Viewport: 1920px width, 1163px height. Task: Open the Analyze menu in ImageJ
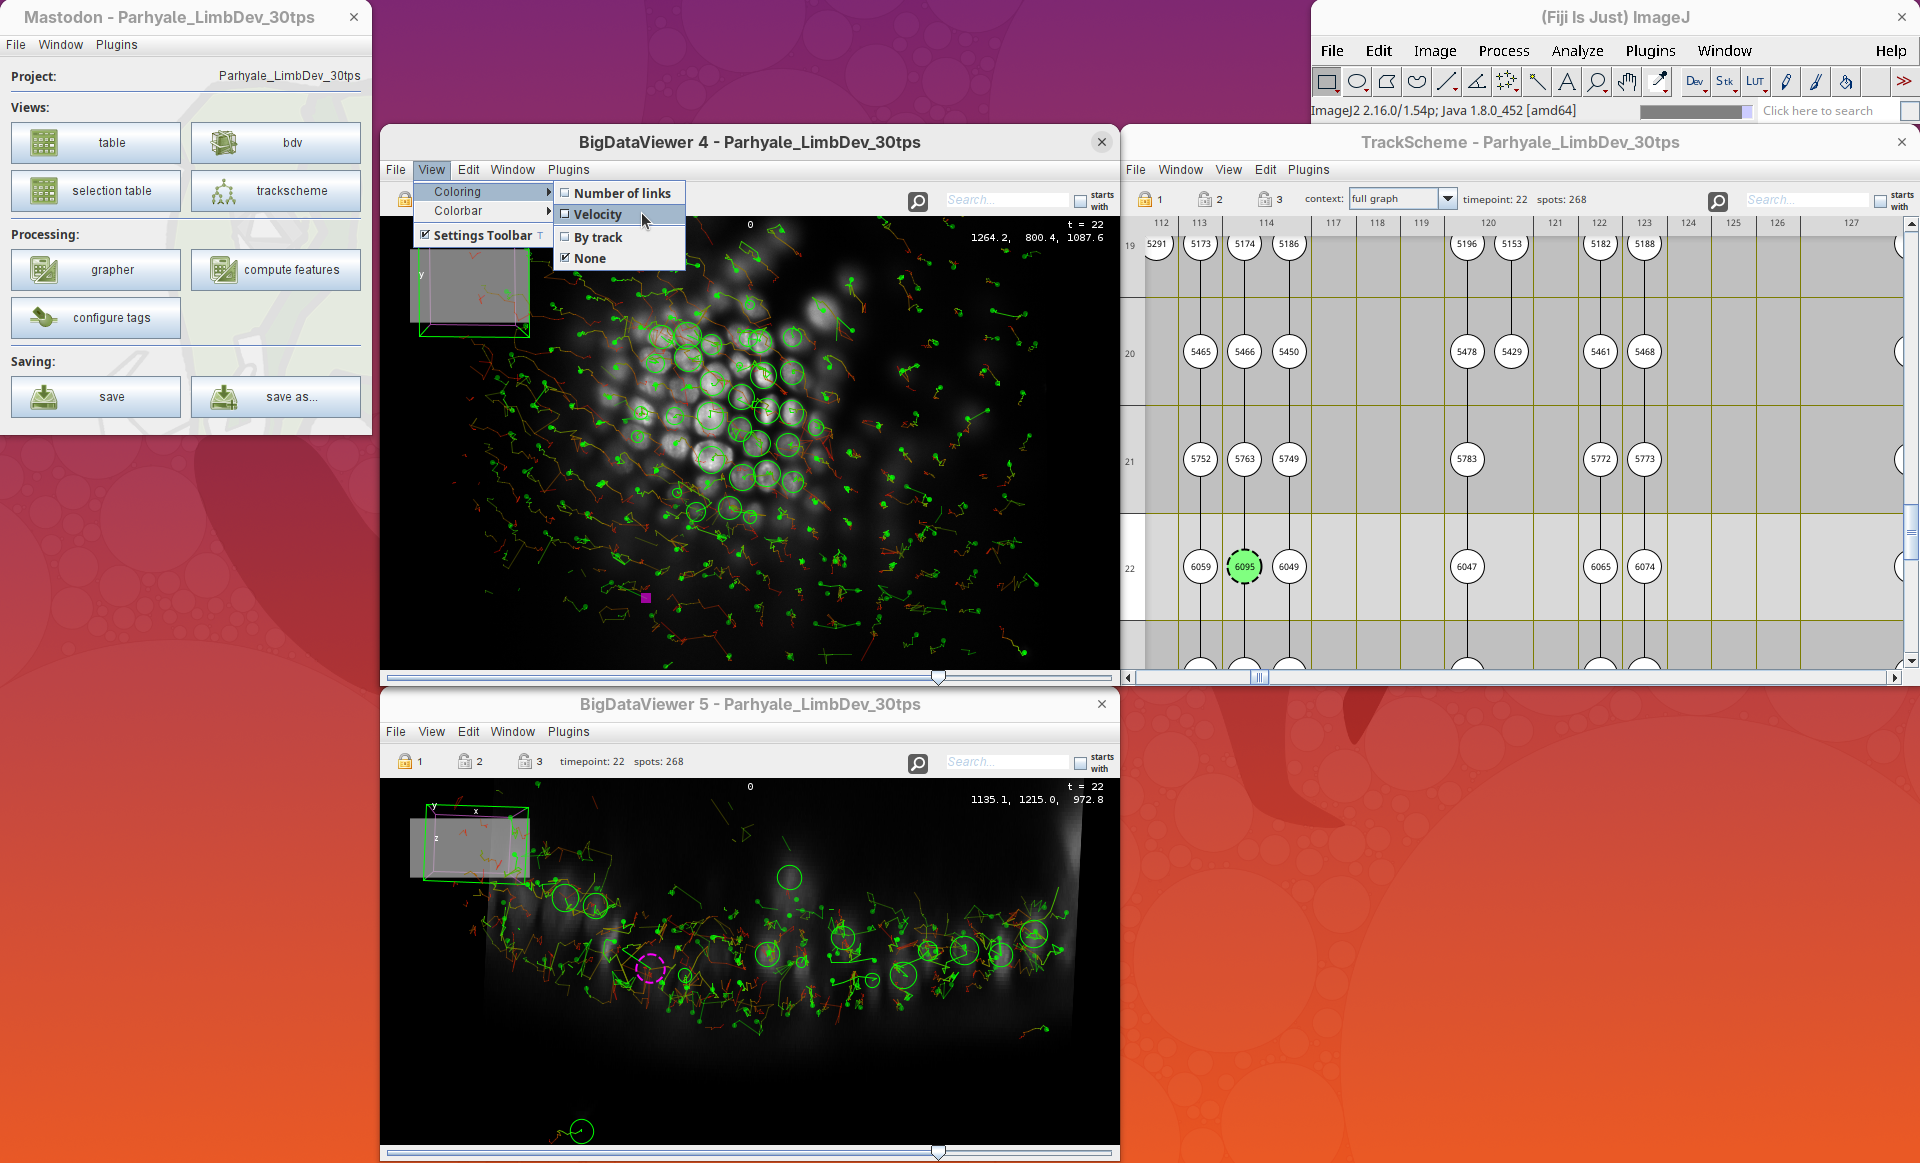[1577, 51]
